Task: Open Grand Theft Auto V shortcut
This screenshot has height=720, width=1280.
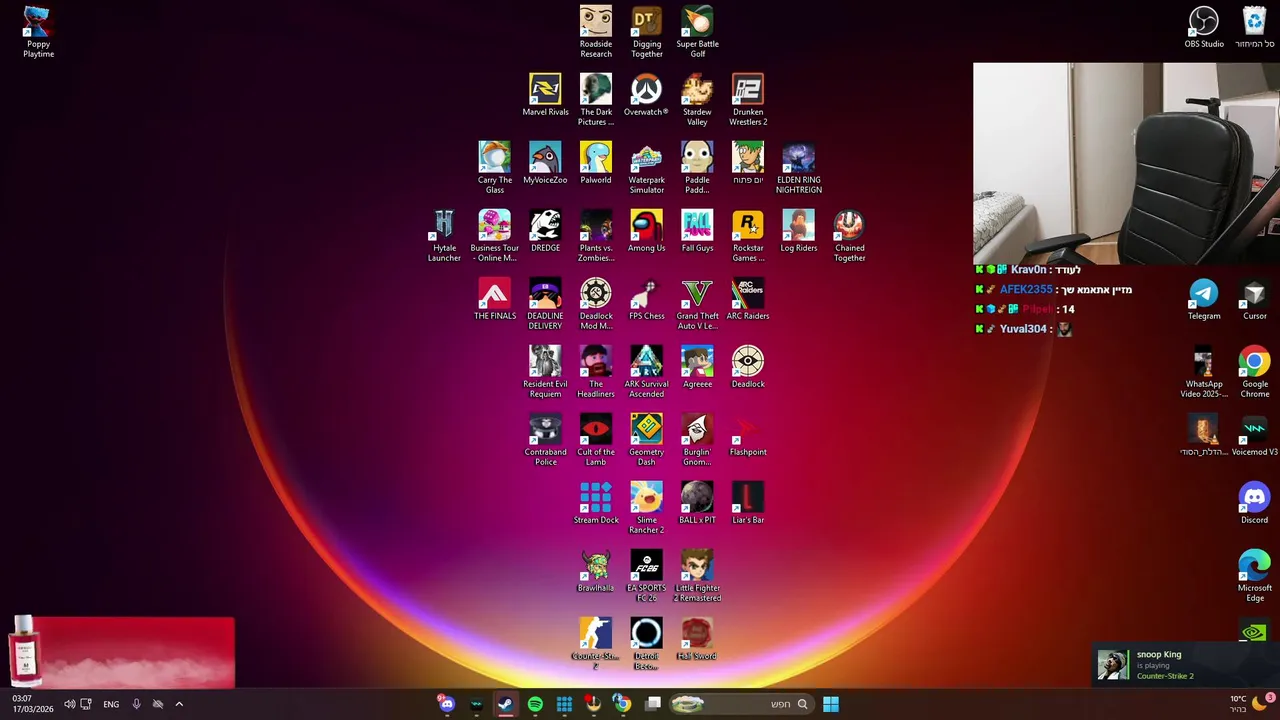Action: [697, 304]
